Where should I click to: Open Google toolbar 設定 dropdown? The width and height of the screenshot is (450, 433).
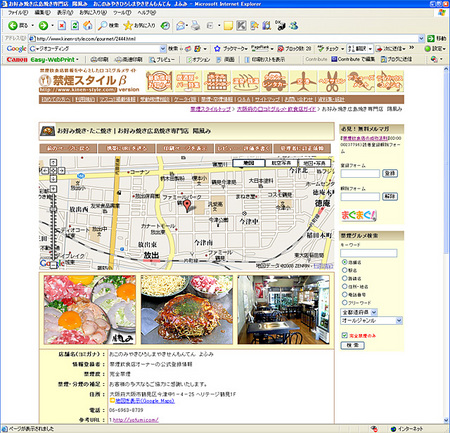[435, 49]
